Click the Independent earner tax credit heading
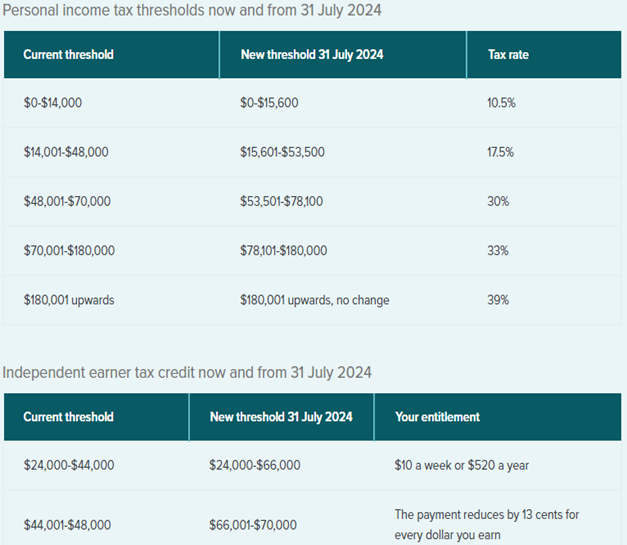Screen dimensions: 627x545 pyautogui.click(x=187, y=373)
